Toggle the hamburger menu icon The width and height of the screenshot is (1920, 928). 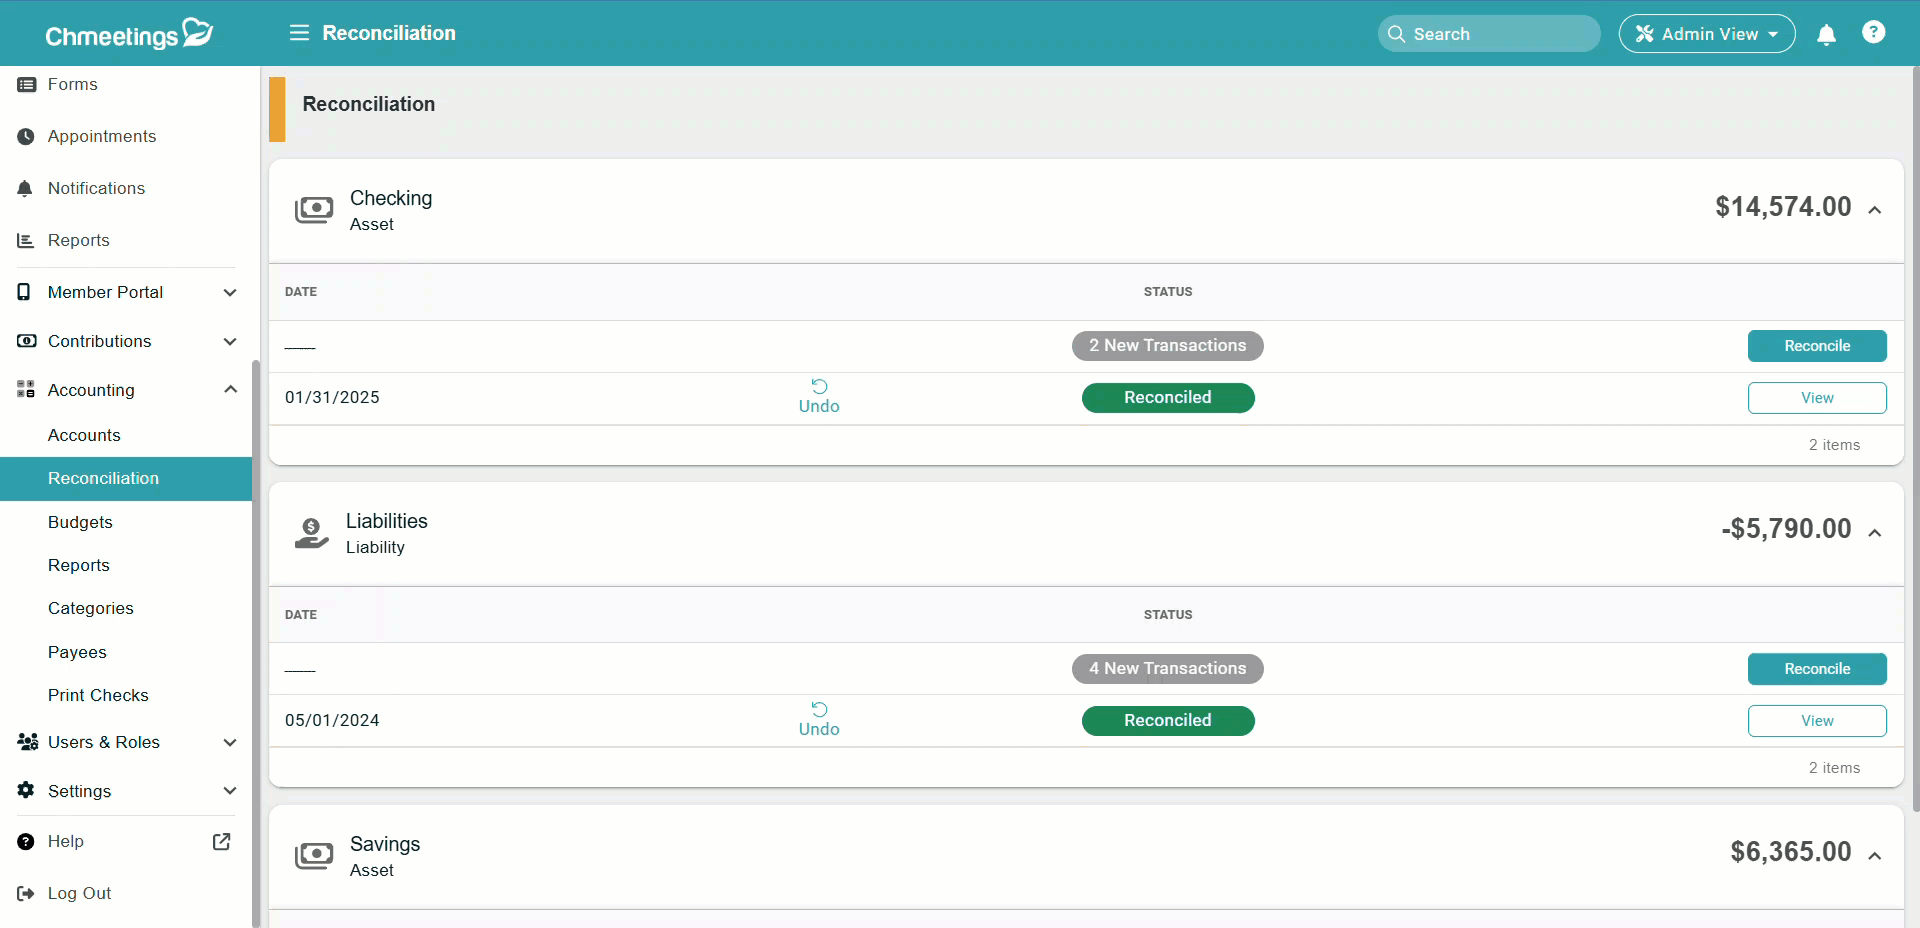coord(299,33)
